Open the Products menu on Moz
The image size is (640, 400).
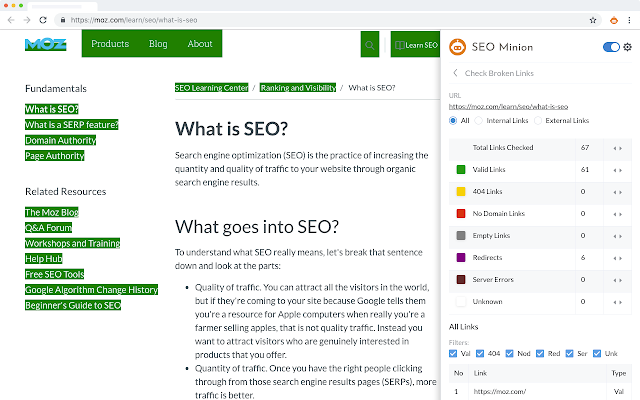point(110,44)
